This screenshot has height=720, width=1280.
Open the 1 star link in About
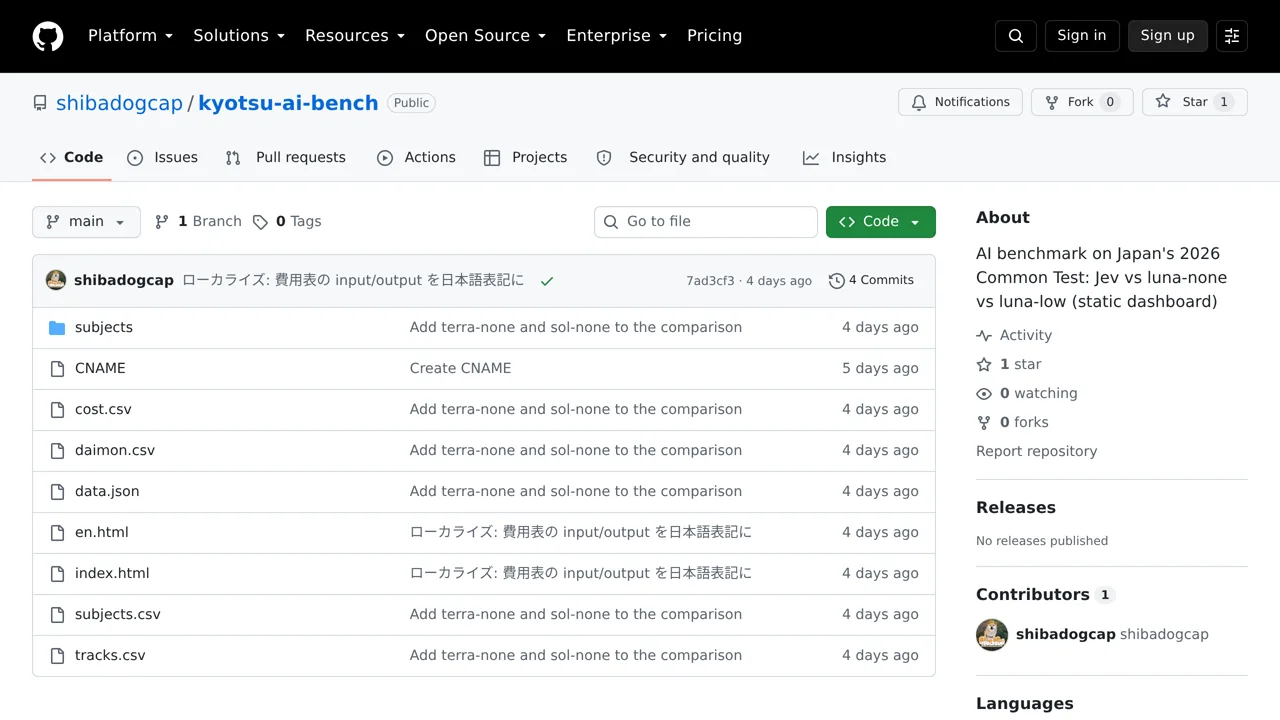[1009, 364]
